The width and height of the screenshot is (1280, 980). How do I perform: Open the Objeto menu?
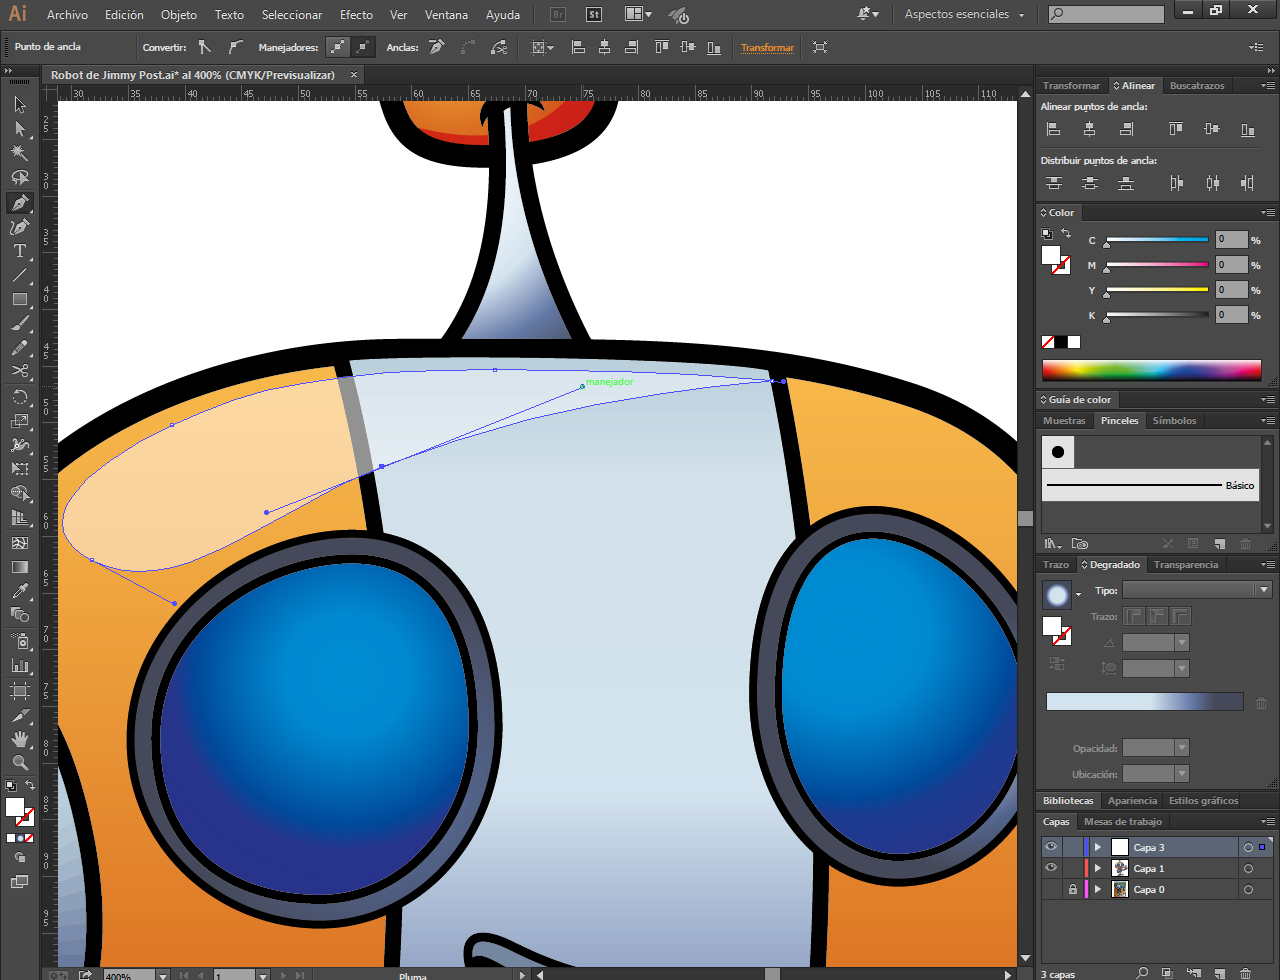click(x=179, y=15)
